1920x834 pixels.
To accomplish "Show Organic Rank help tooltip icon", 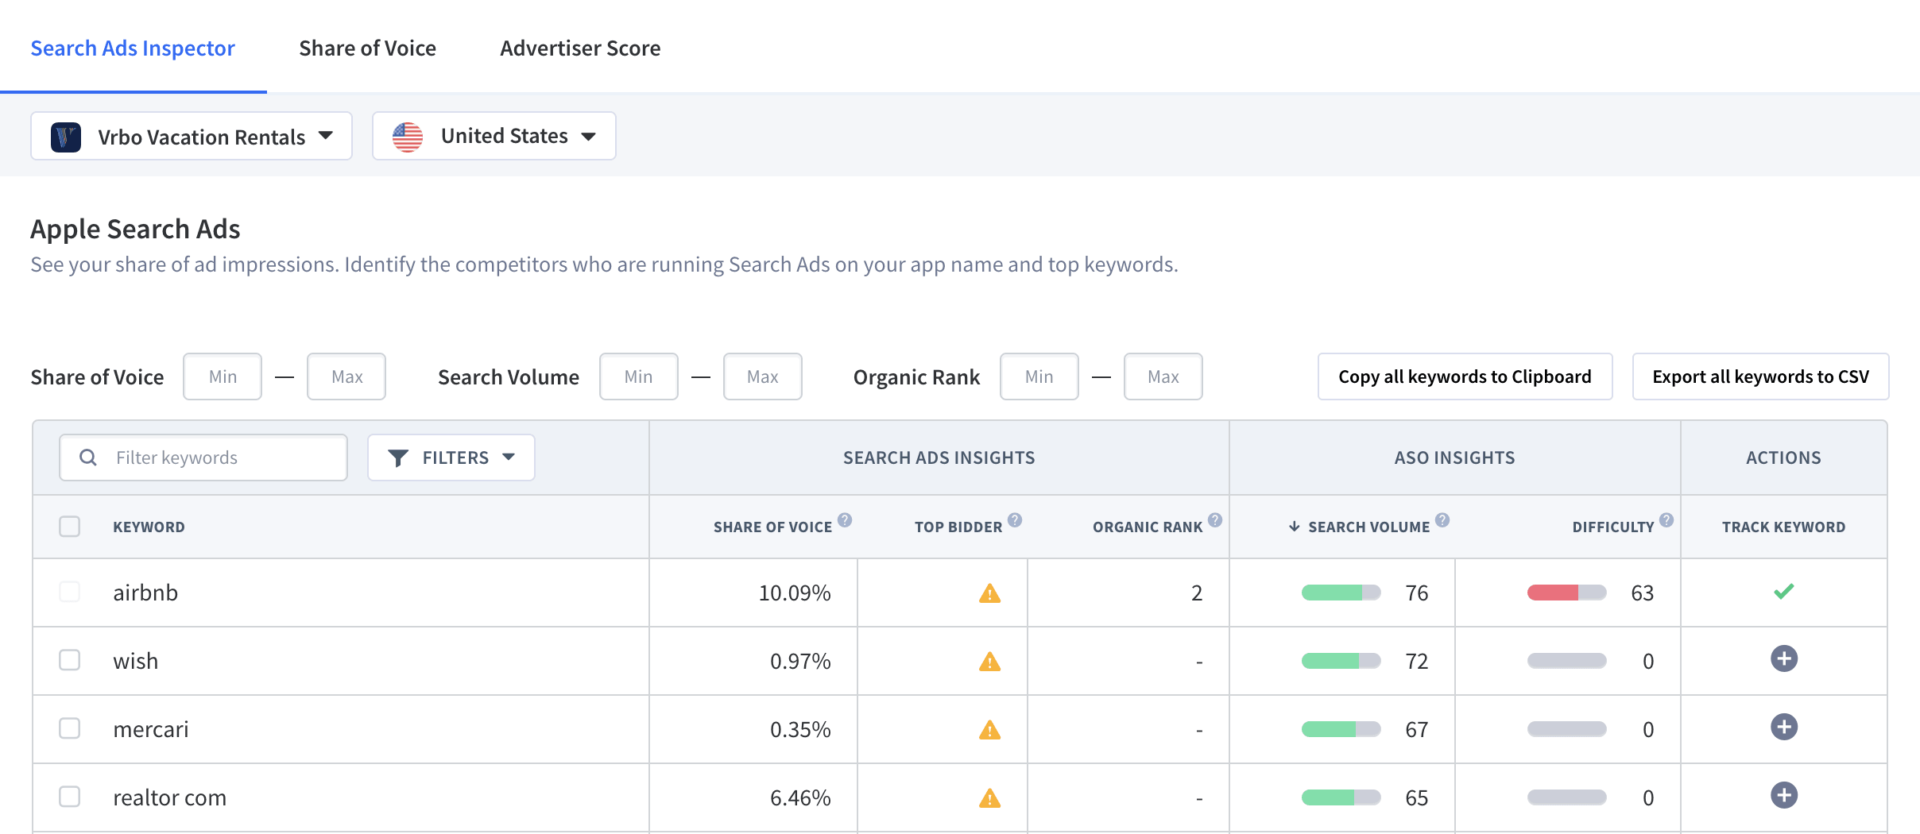I will tap(1215, 520).
